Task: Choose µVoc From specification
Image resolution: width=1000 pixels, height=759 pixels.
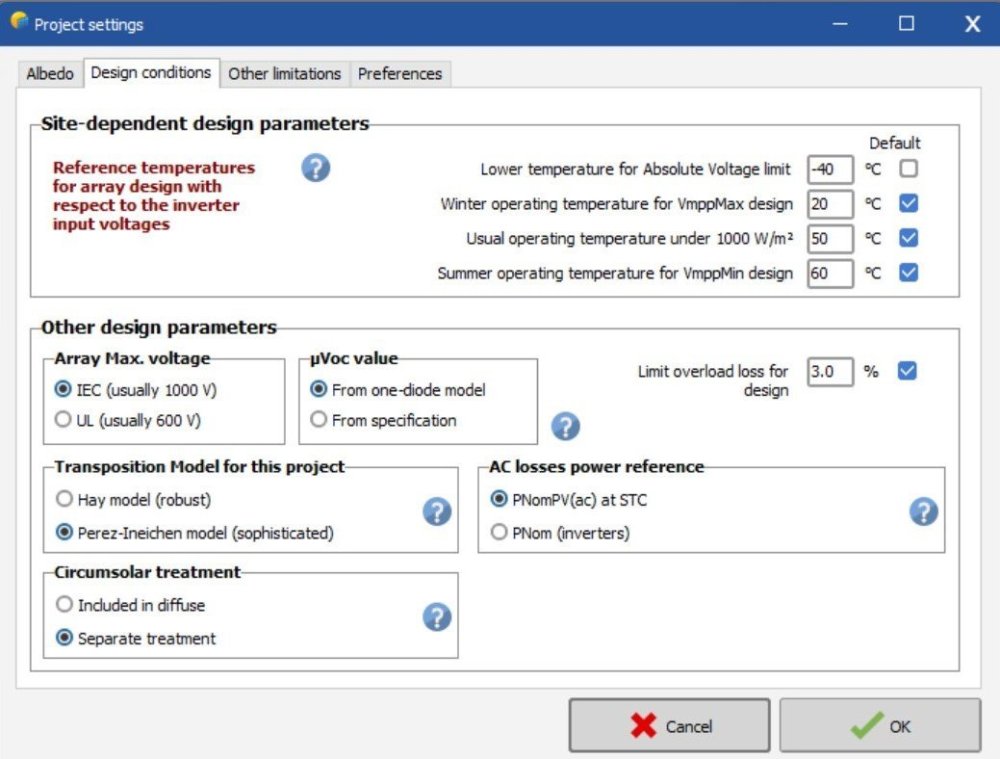Action: tap(319, 421)
